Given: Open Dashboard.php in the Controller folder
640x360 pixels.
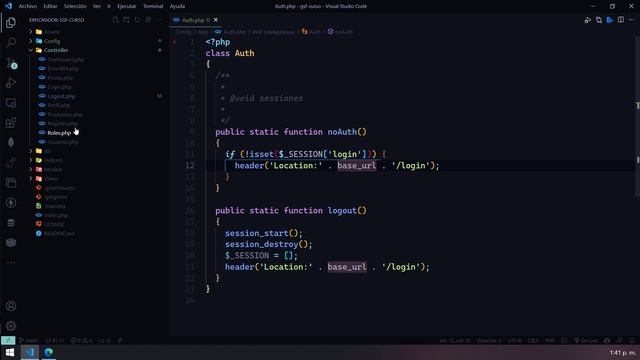Looking at the screenshot, I should pos(65,60).
